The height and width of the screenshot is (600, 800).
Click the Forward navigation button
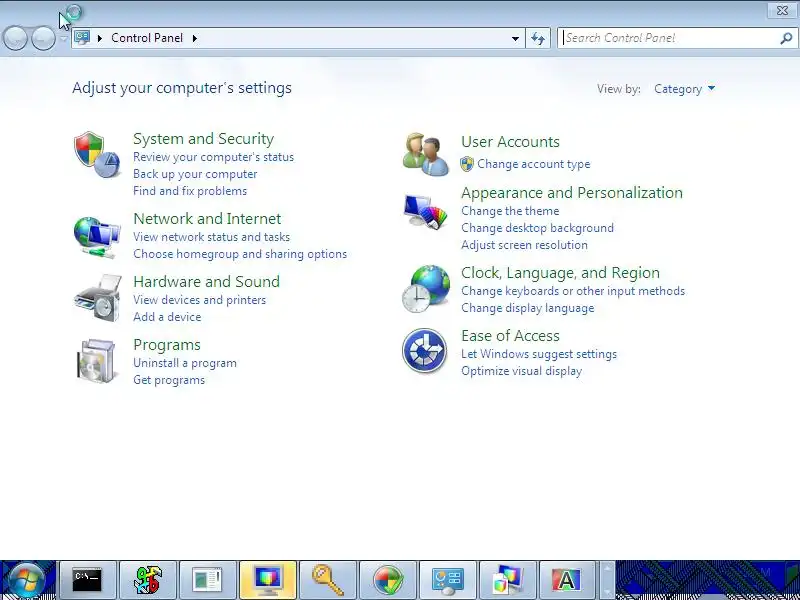(43, 38)
